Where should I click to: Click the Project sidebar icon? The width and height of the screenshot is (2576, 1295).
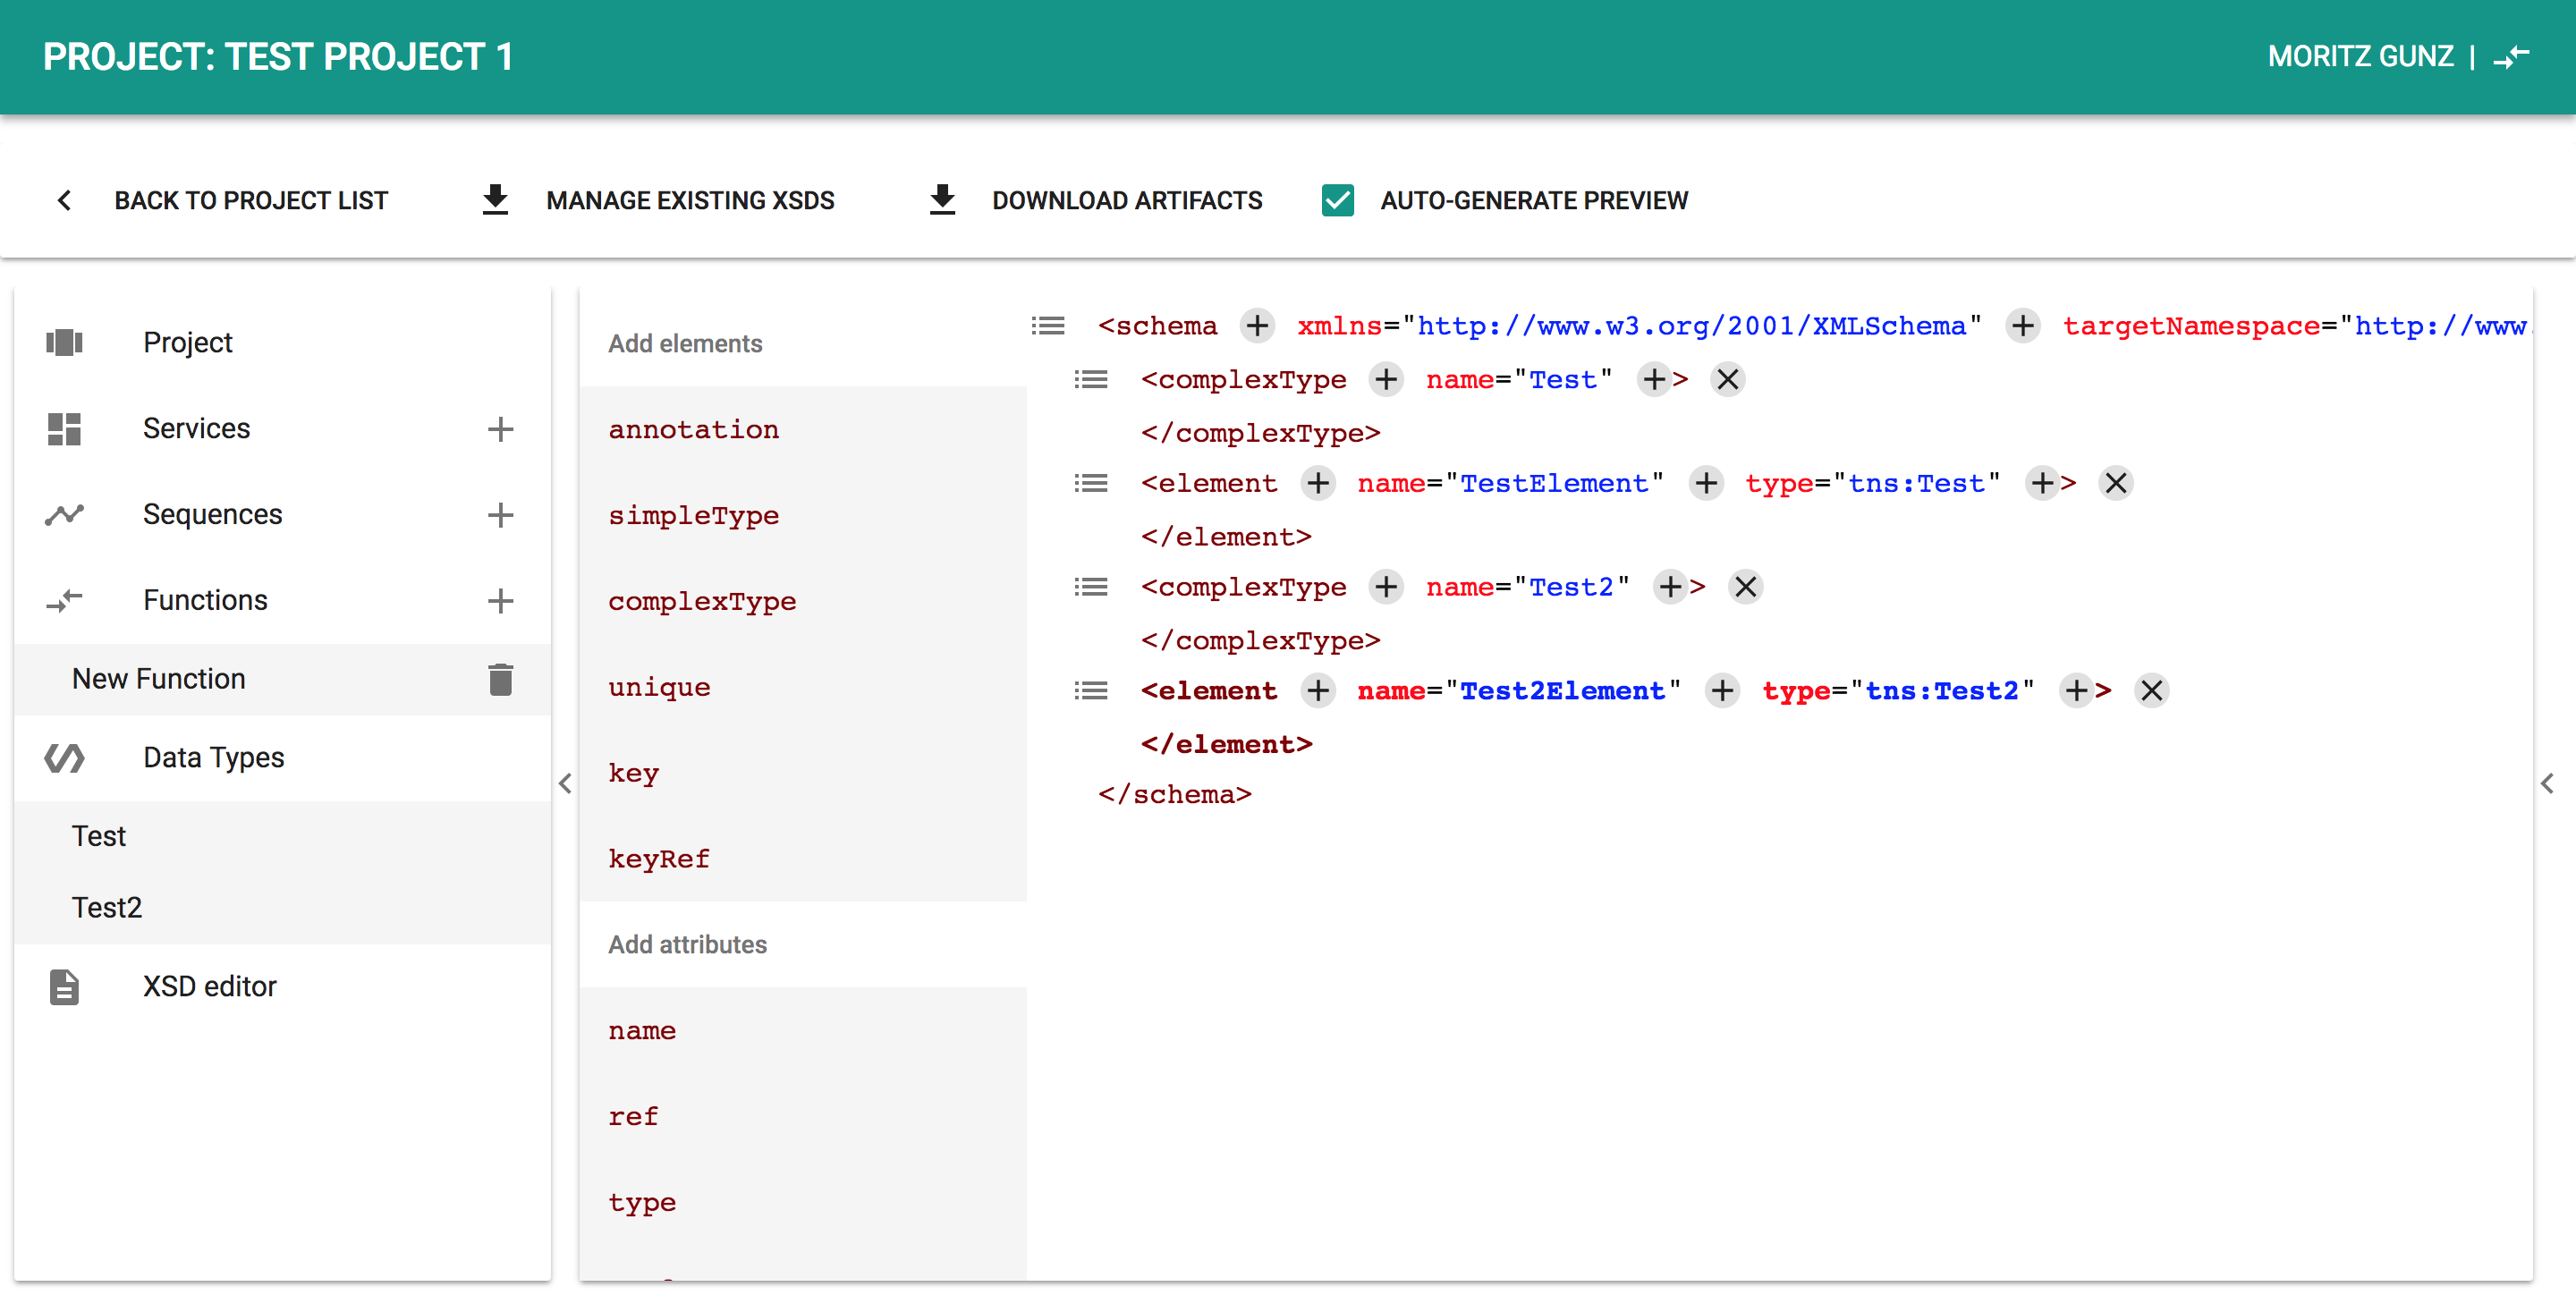tap(64, 343)
